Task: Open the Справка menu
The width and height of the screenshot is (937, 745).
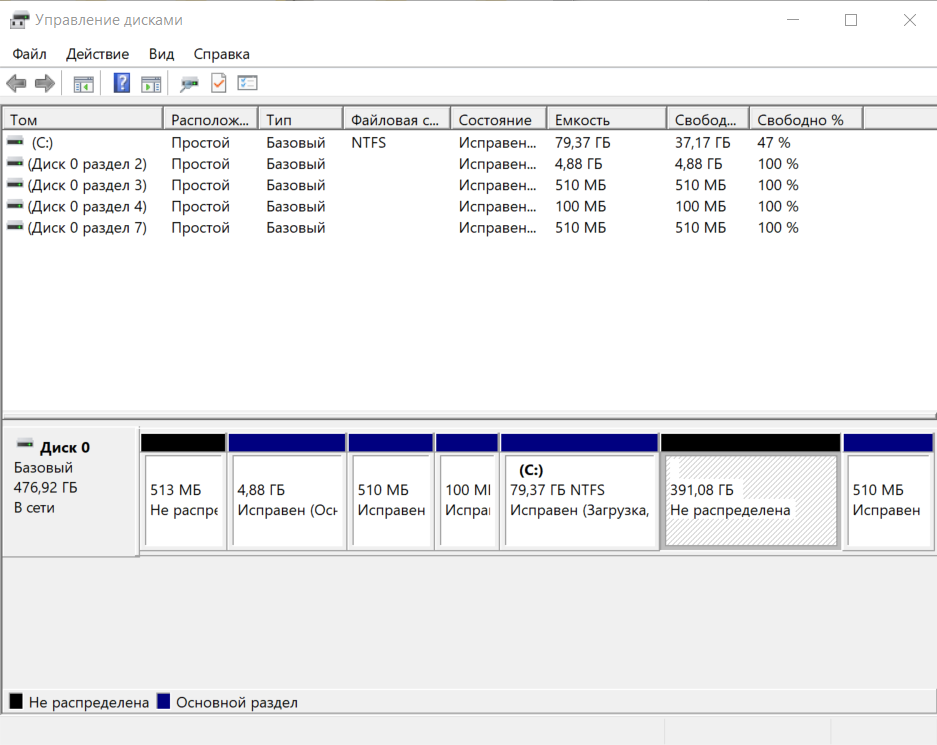Action: coord(221,54)
